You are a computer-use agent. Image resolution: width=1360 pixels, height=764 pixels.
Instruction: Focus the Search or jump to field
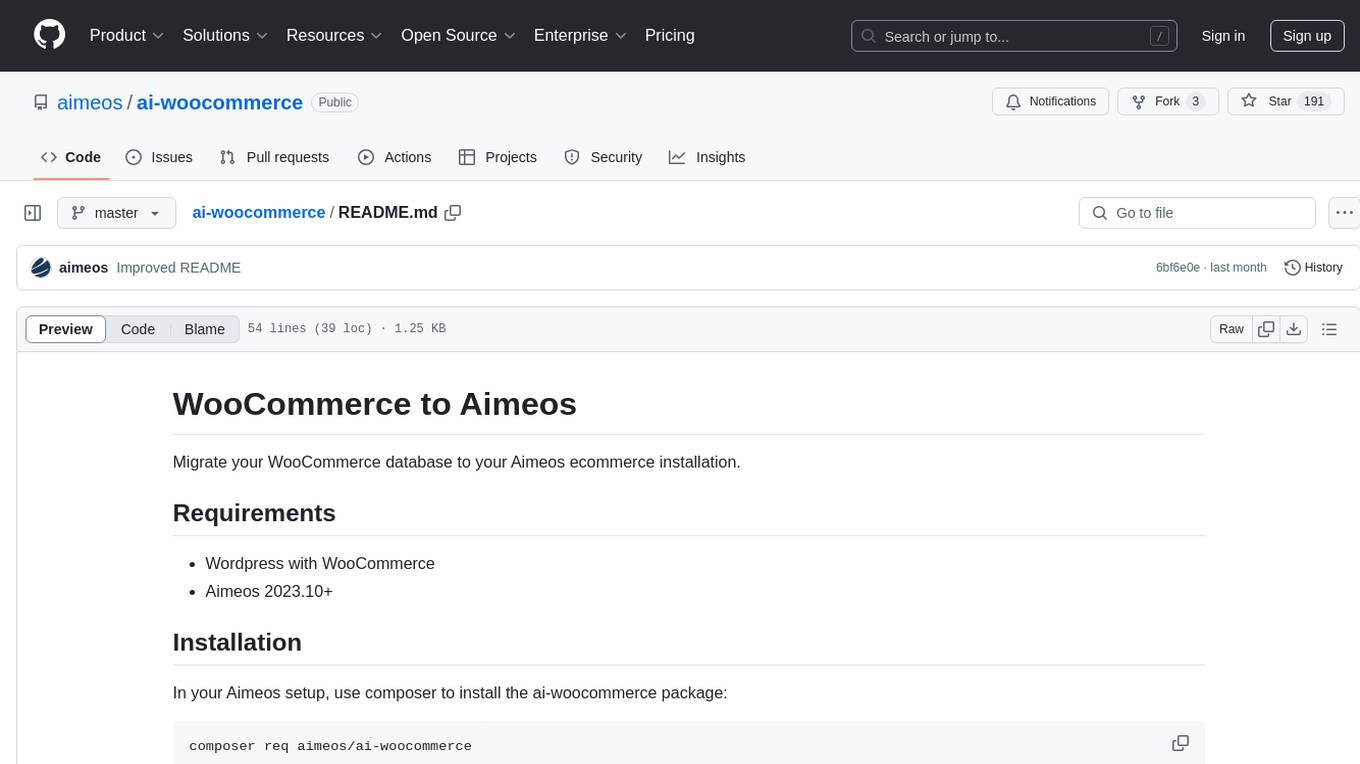point(1014,36)
